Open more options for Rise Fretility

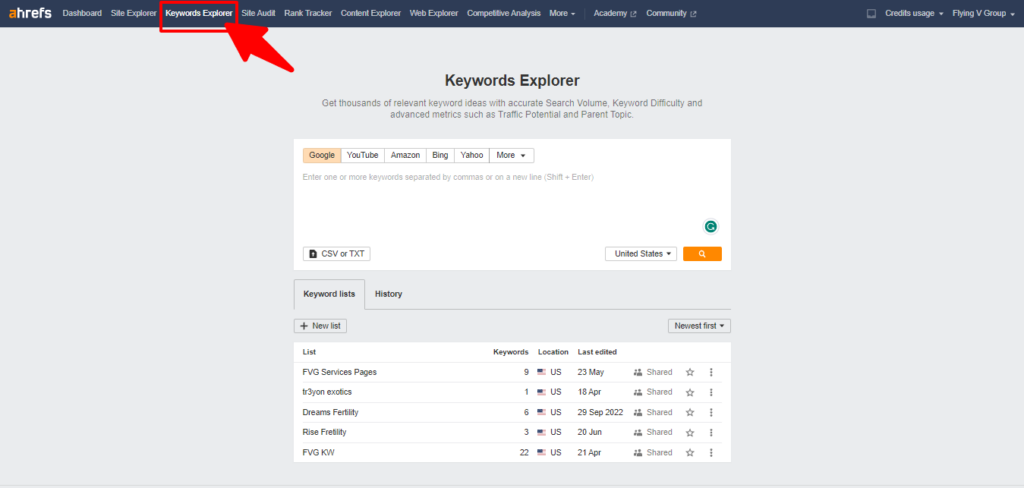tap(711, 432)
